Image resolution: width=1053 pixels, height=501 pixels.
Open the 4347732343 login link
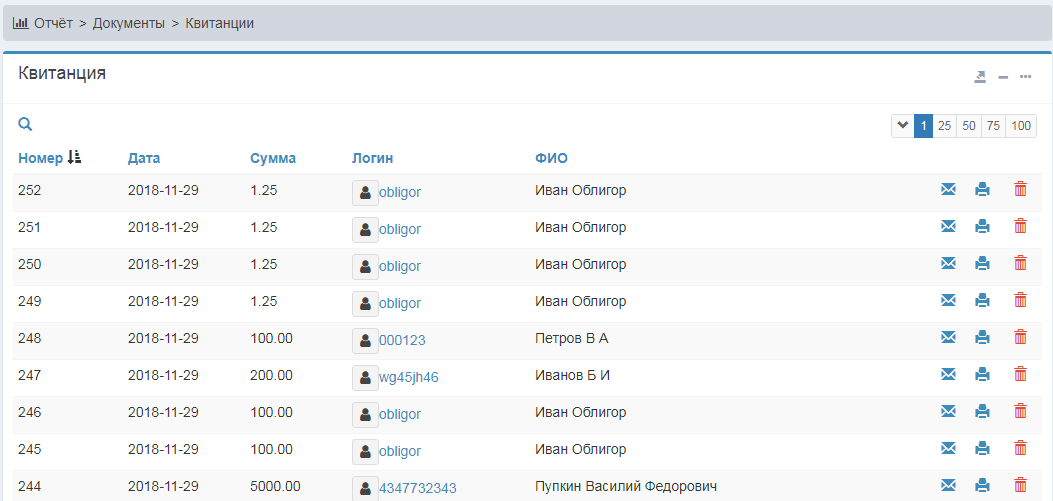pos(417,488)
